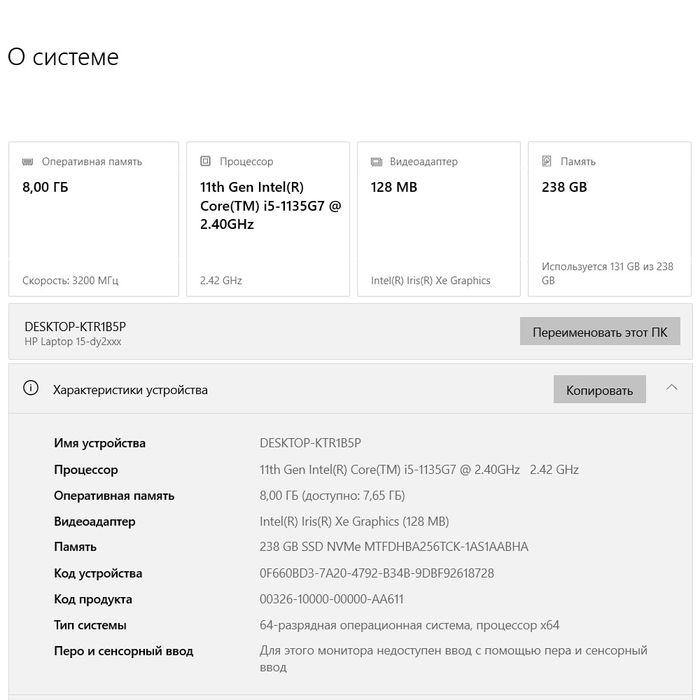
Task: Click the 128 MB value in the Видеоадаптер card
Action: point(394,187)
